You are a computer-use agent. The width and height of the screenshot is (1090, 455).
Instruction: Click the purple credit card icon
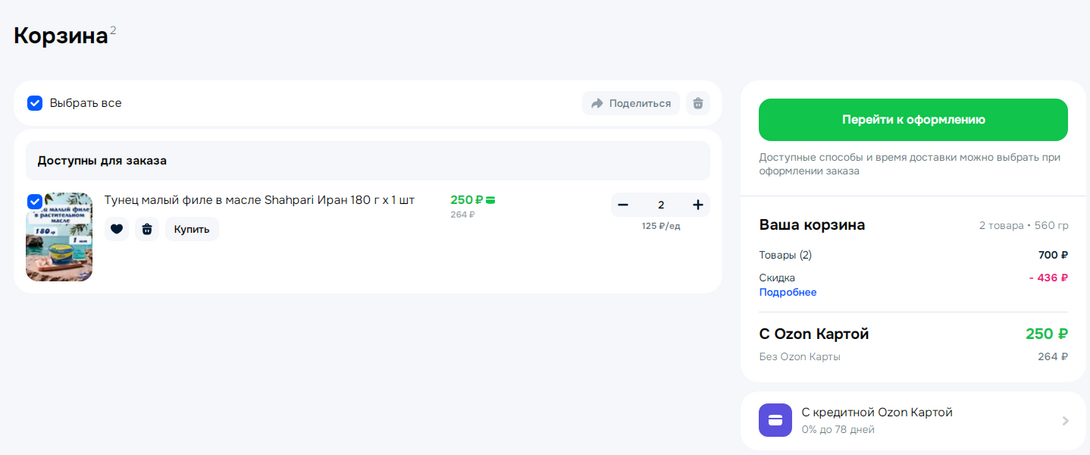[x=775, y=420]
